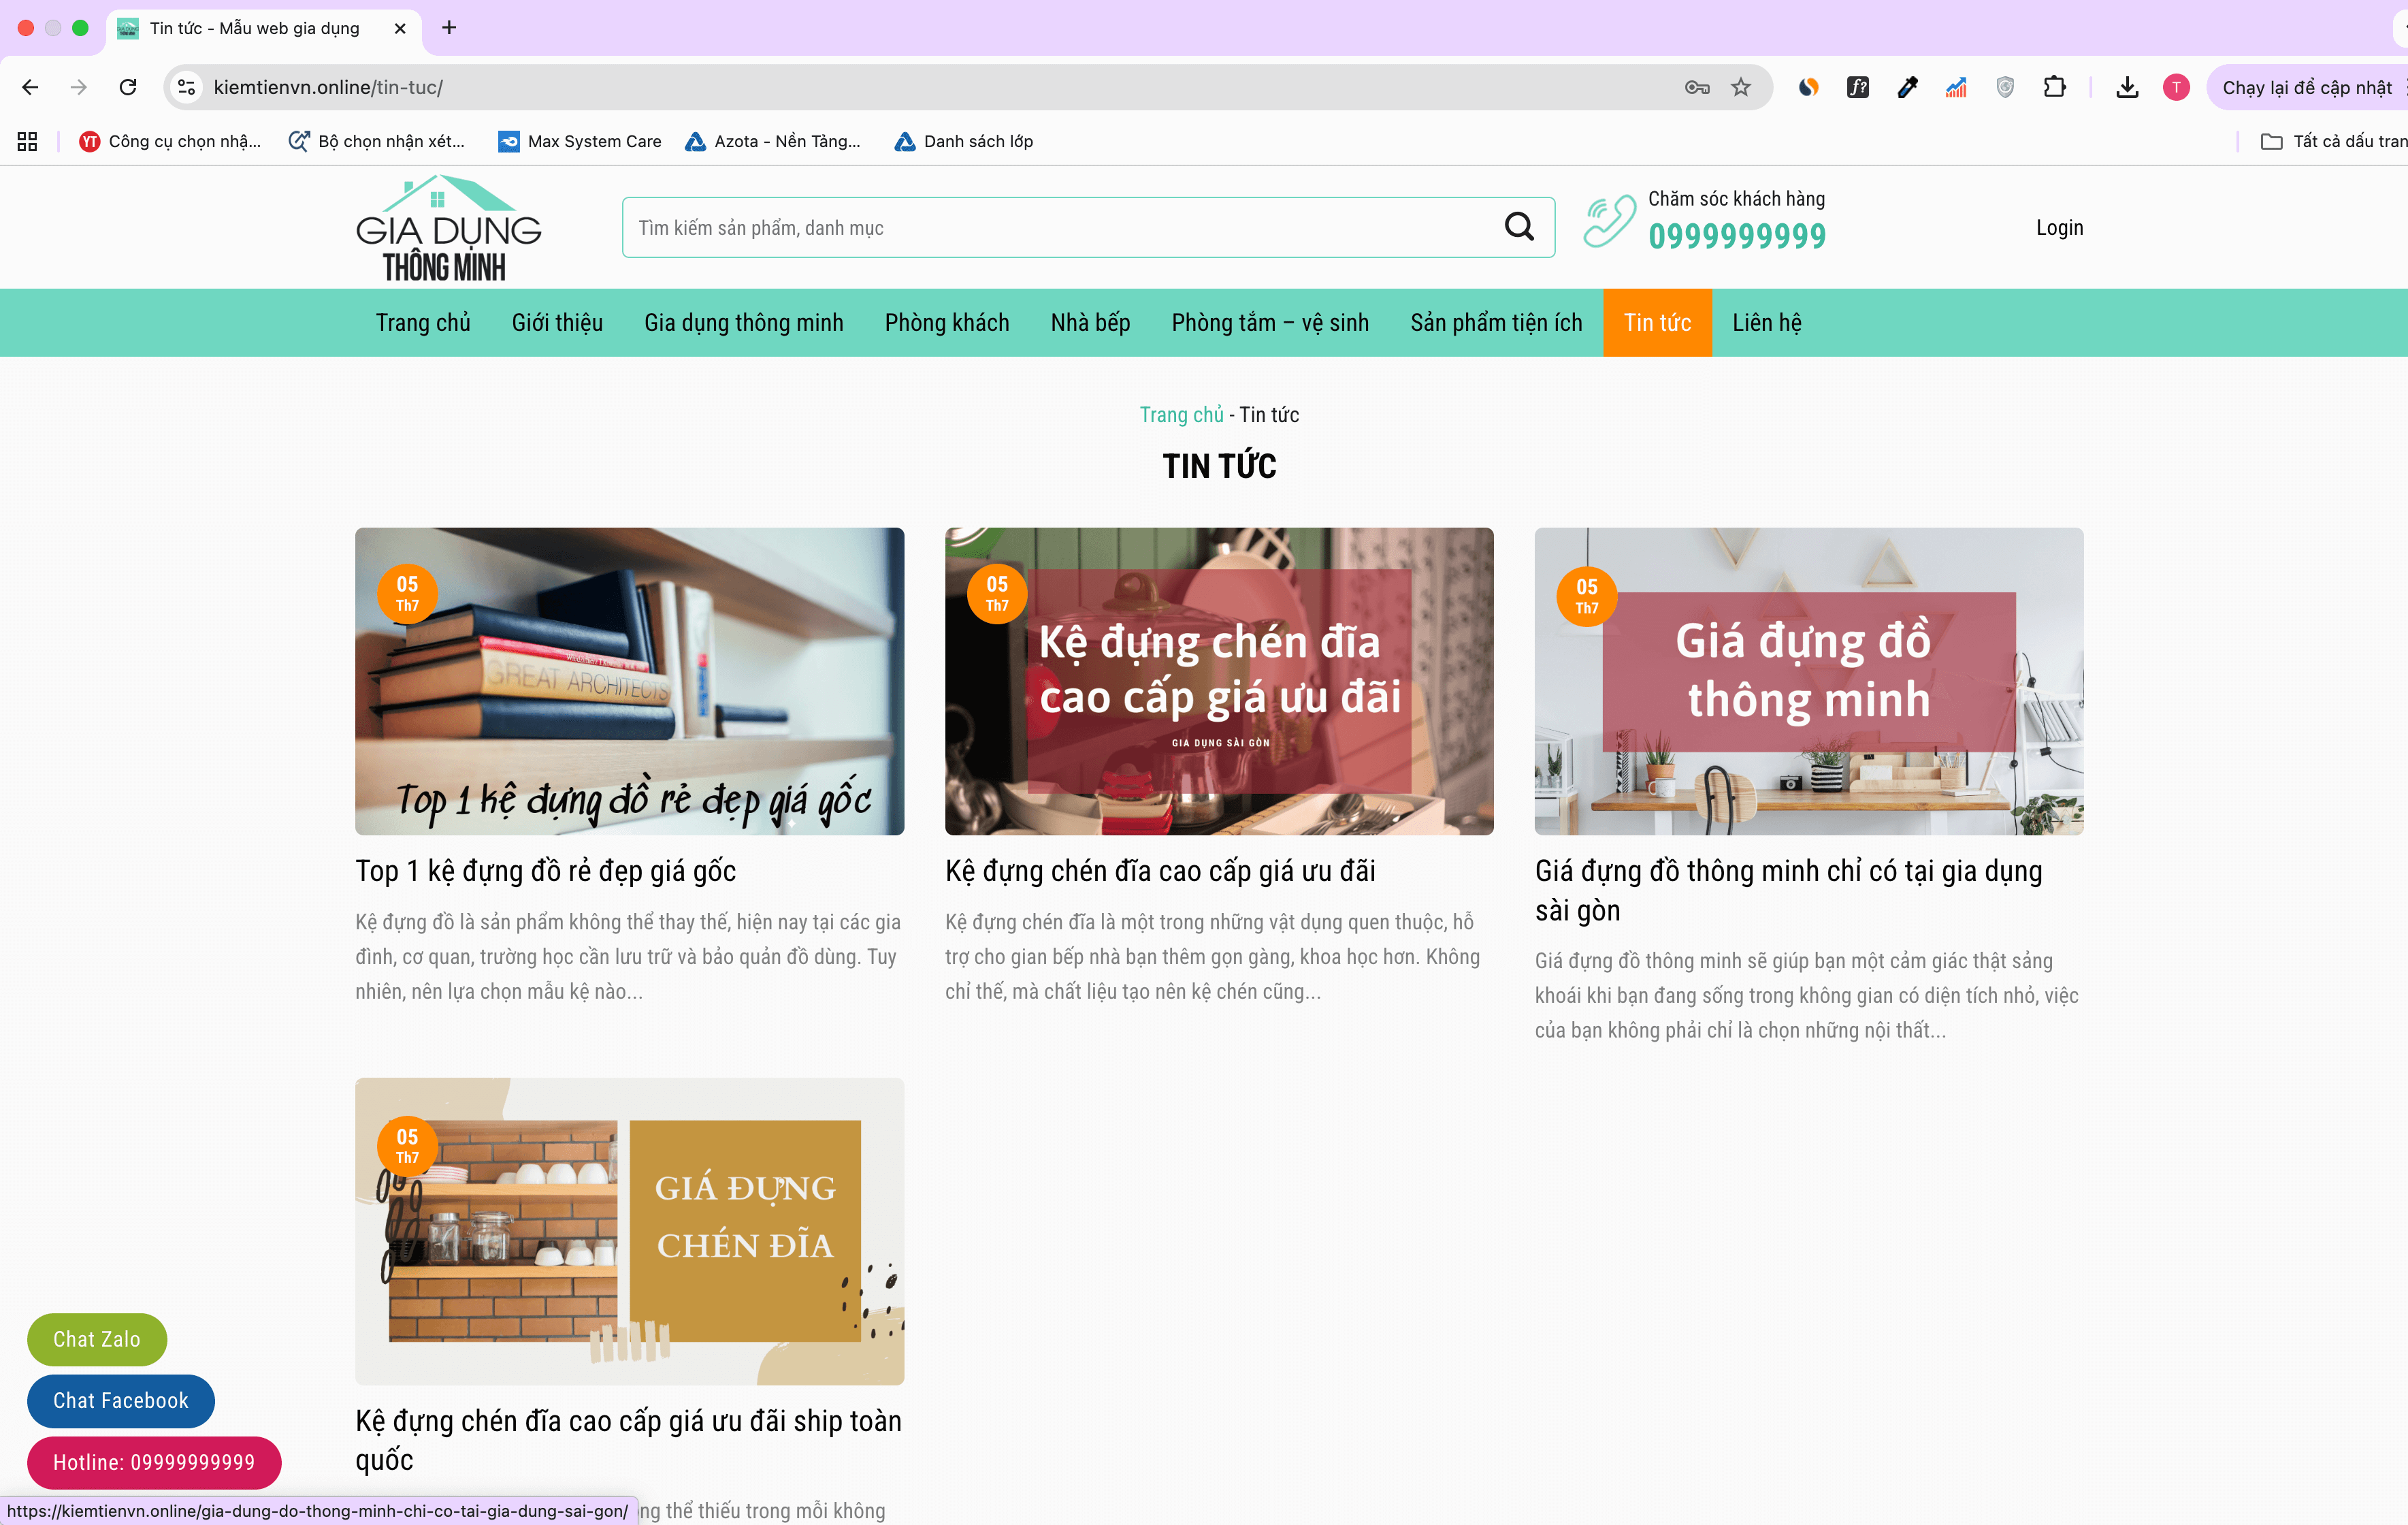Select Tin tức navigation tab

click(x=1657, y=323)
